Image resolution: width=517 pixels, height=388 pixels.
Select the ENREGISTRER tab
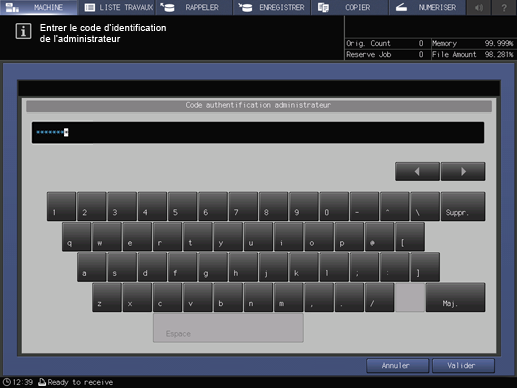click(x=272, y=7)
